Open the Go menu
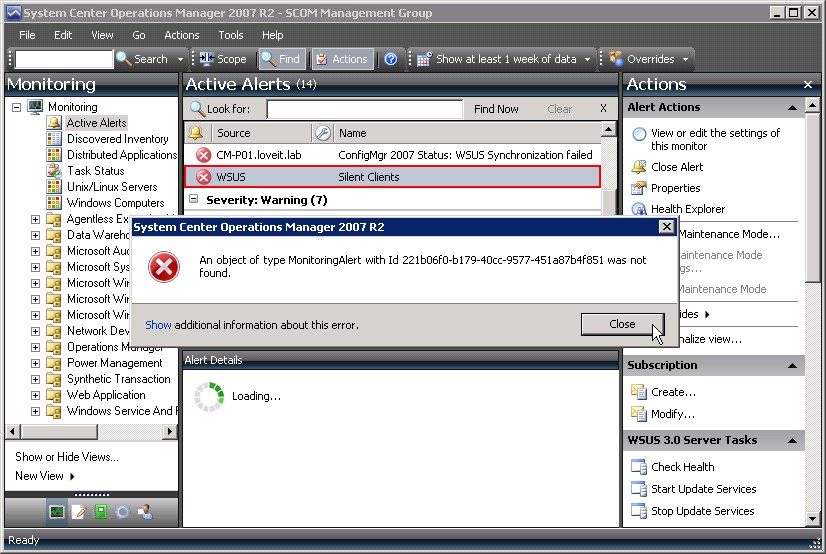Viewport: 826px width, 554px height. 139,35
